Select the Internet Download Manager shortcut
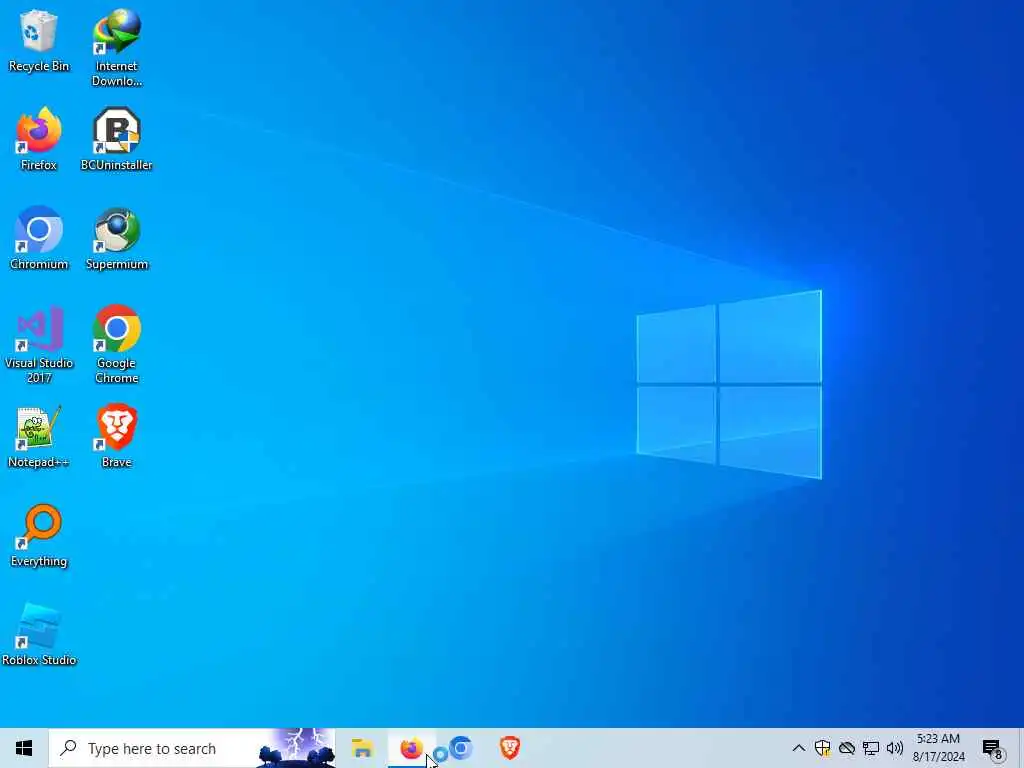 pos(116,48)
